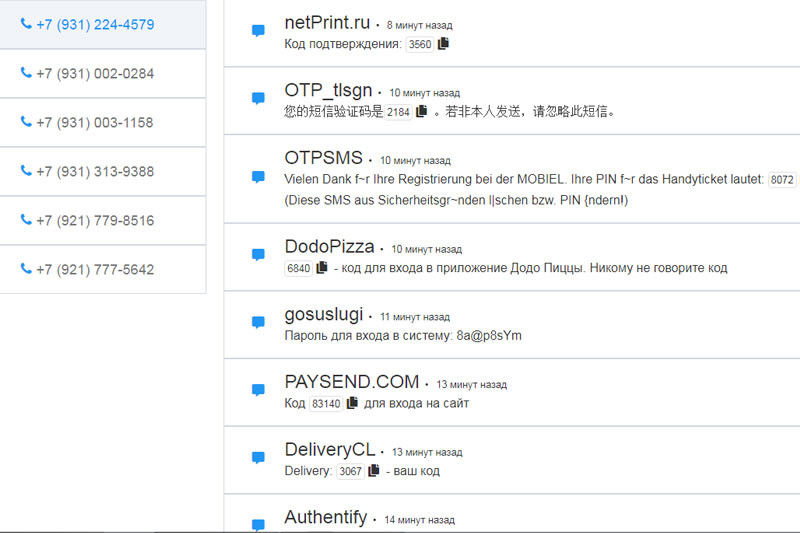The image size is (800, 533).
Task: Click gosuslugi password text 8a@p8sYm
Action: pyautogui.click(x=489, y=336)
